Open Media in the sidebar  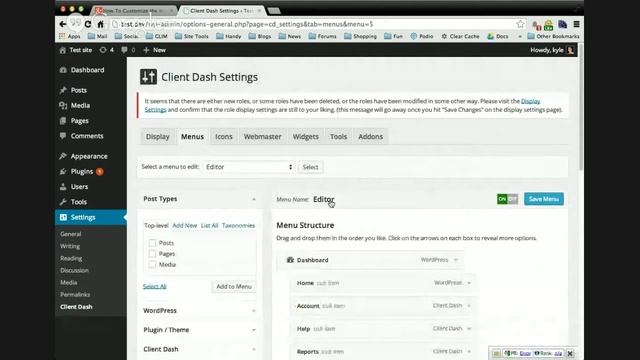point(80,105)
